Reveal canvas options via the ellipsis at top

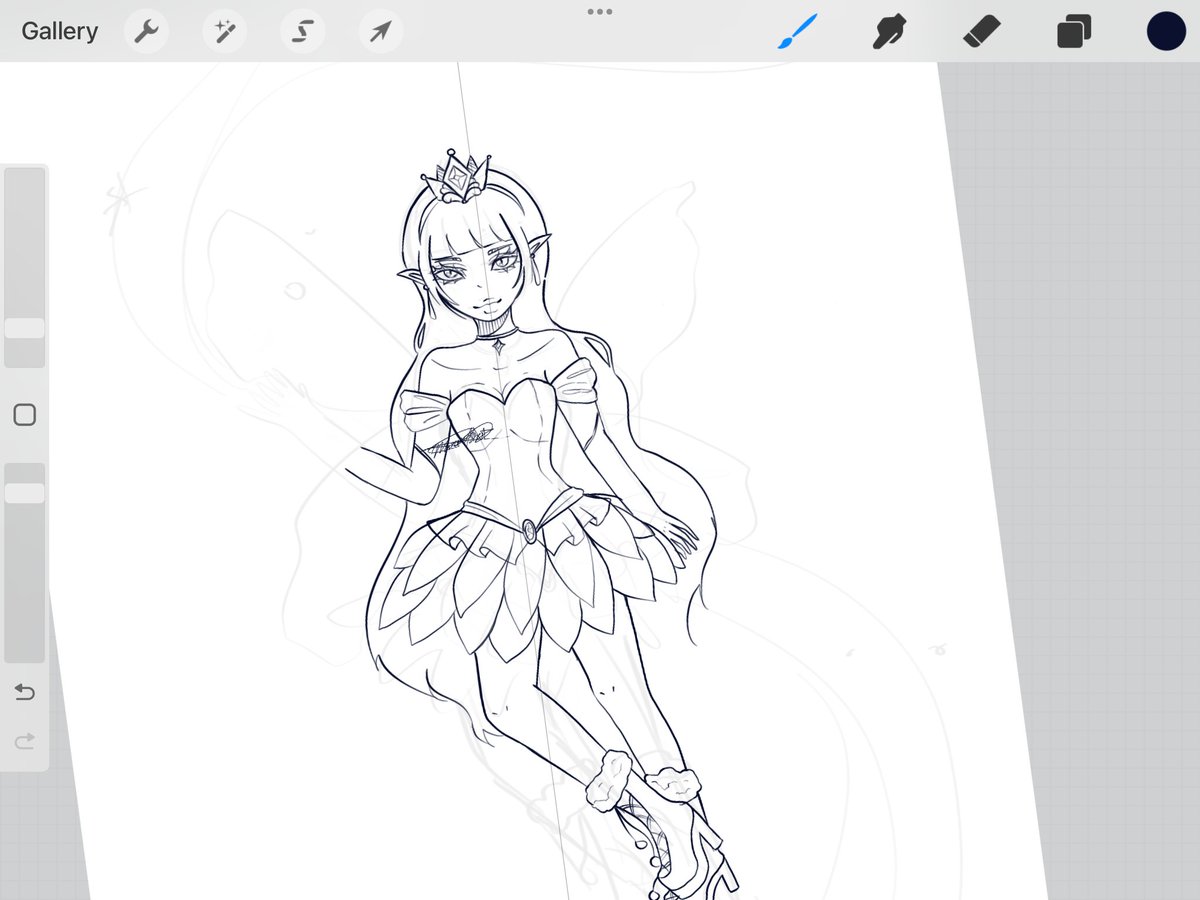point(600,12)
